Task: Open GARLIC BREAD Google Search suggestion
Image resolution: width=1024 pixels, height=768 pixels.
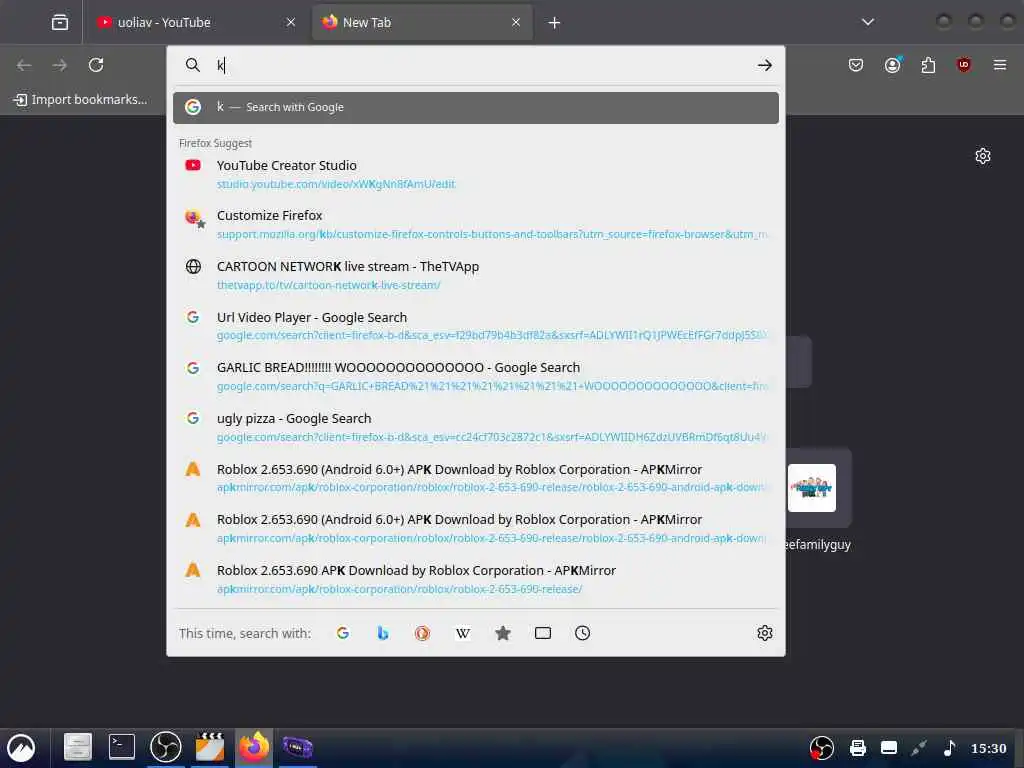Action: [x=475, y=377]
